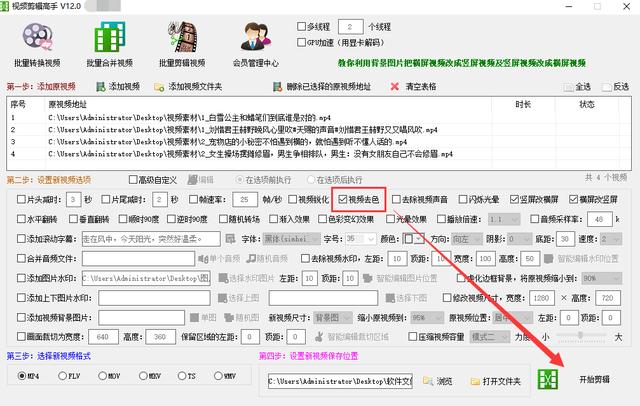Click the 反选 icon

click(x=607, y=87)
